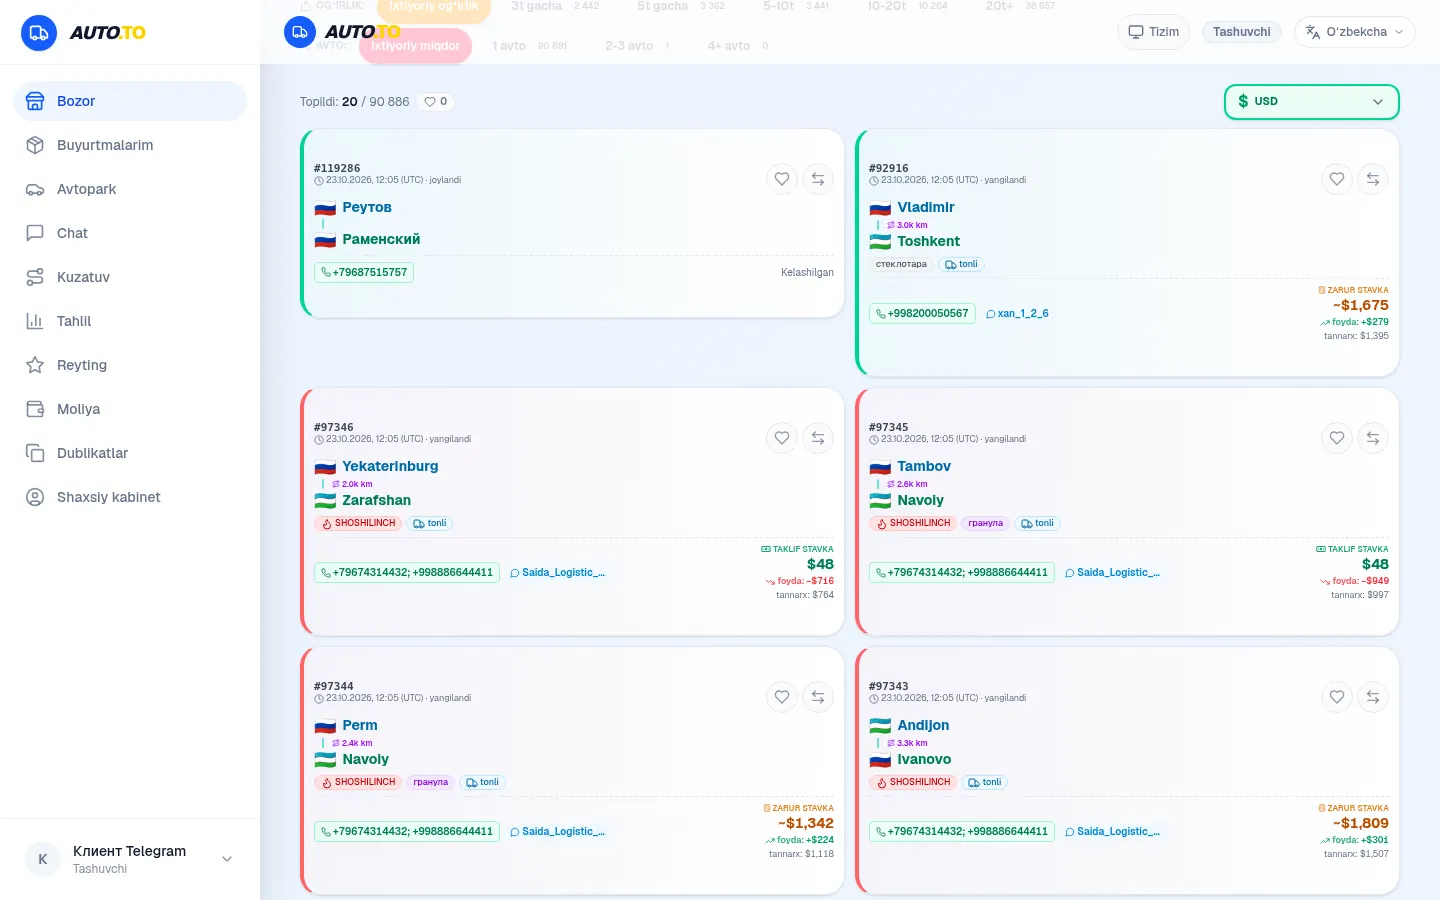Click the Реутов origin city
The width and height of the screenshot is (1440, 900).
[367, 207]
